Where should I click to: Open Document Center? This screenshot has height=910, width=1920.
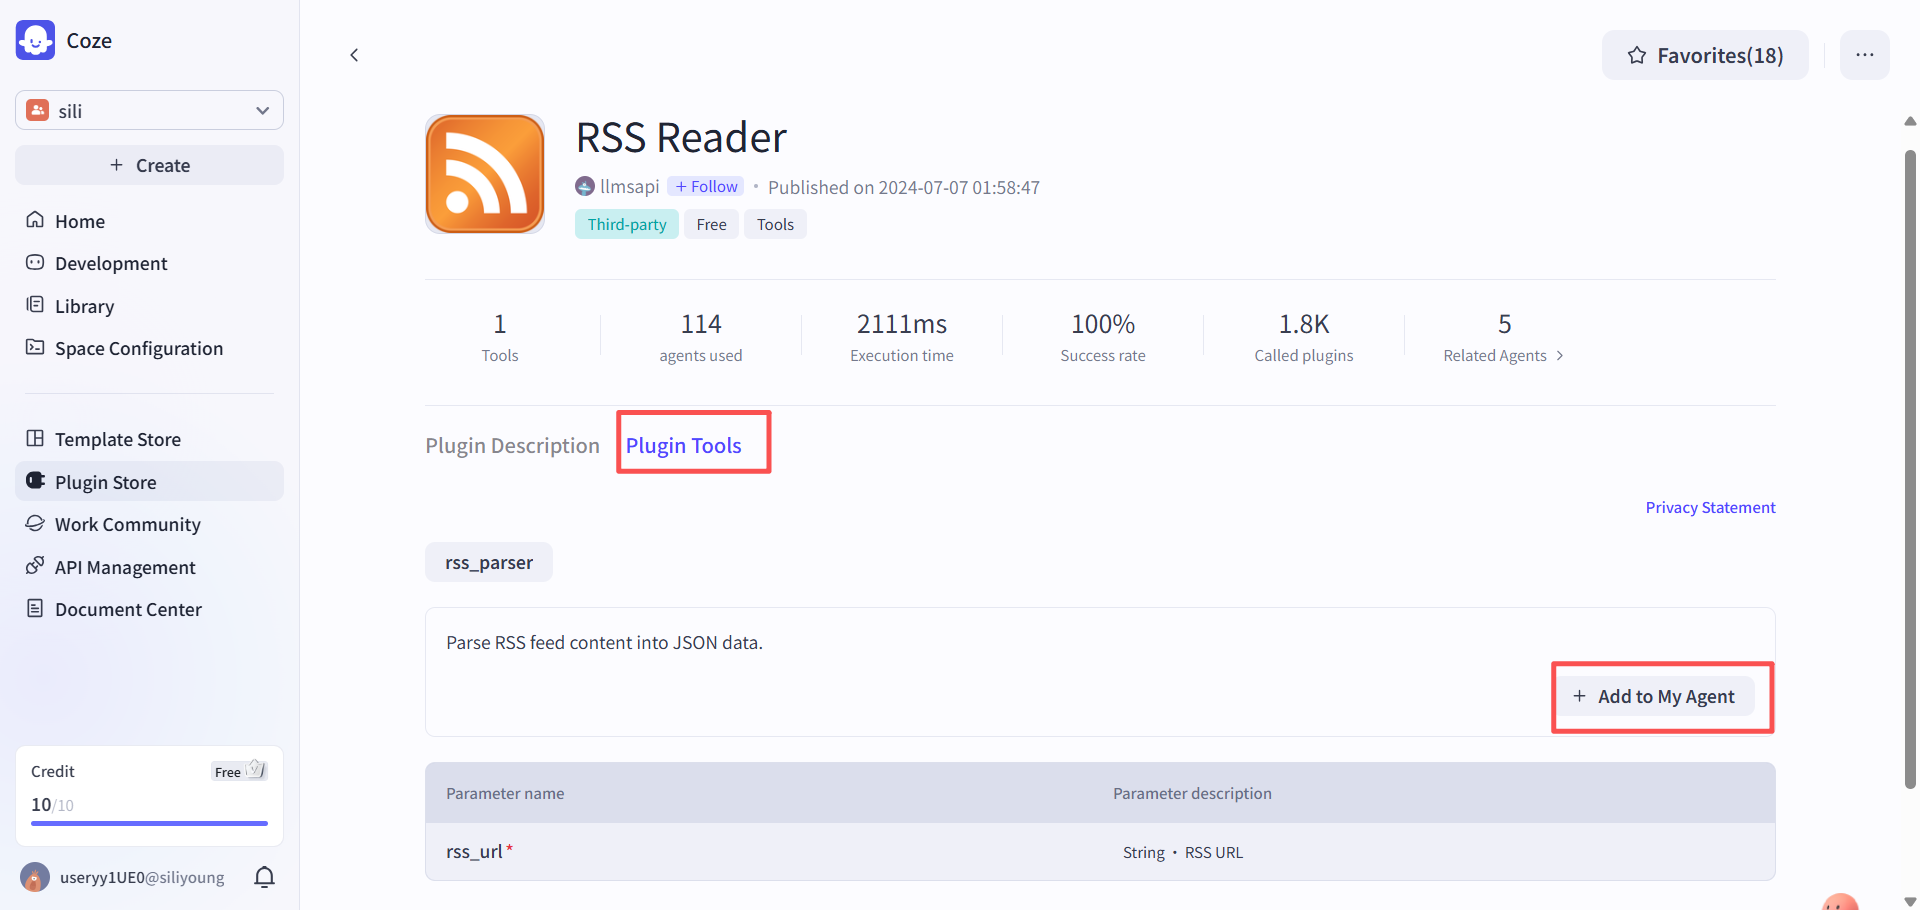[149, 609]
